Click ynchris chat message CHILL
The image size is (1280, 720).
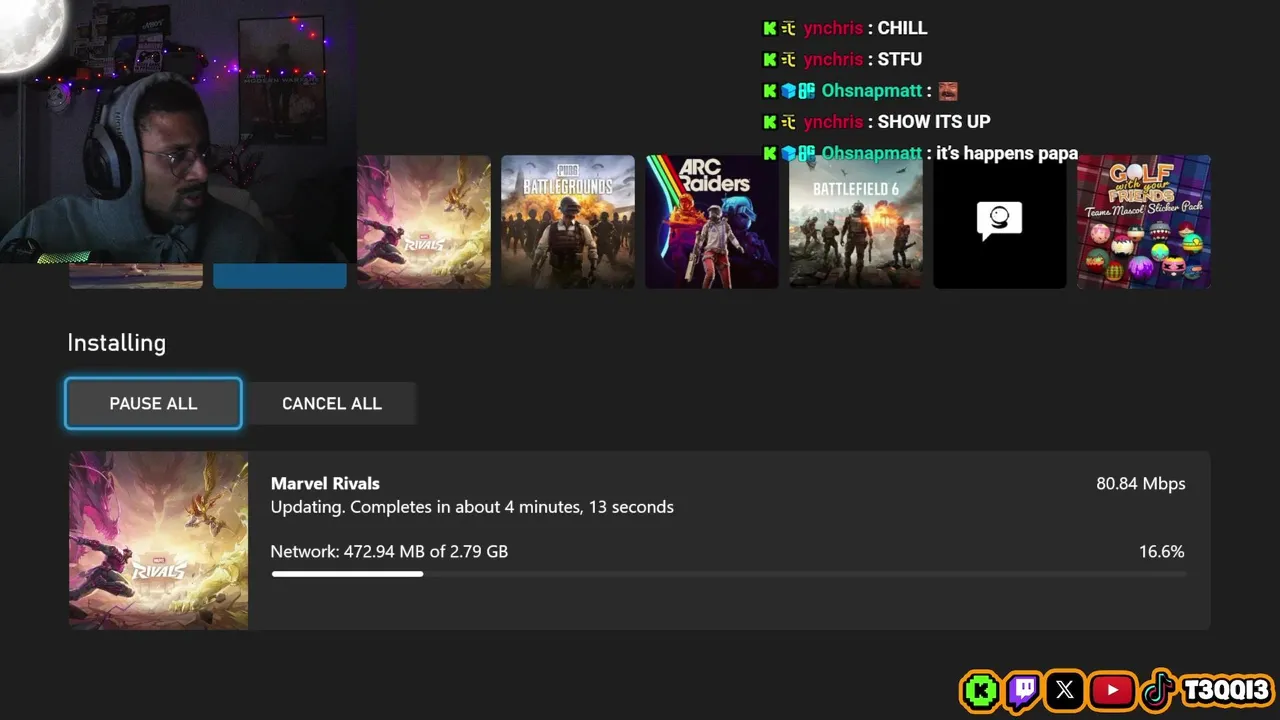tap(845, 28)
